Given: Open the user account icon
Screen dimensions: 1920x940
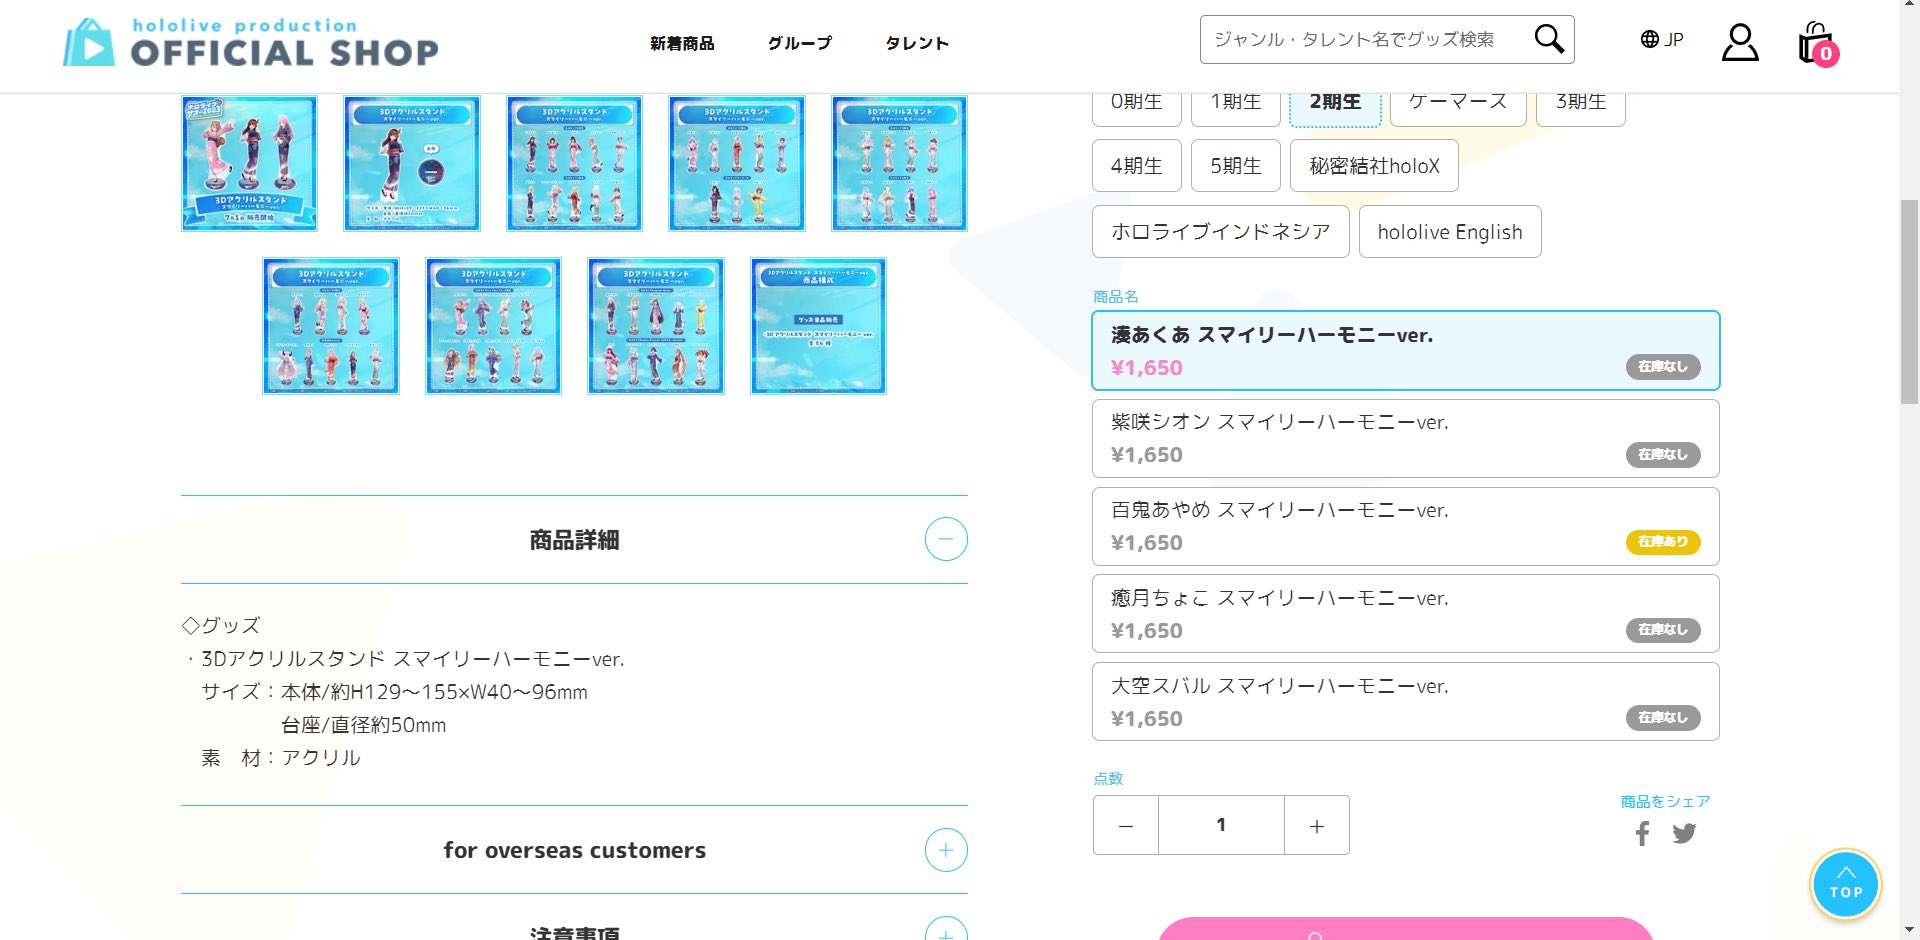Looking at the screenshot, I should tap(1740, 42).
